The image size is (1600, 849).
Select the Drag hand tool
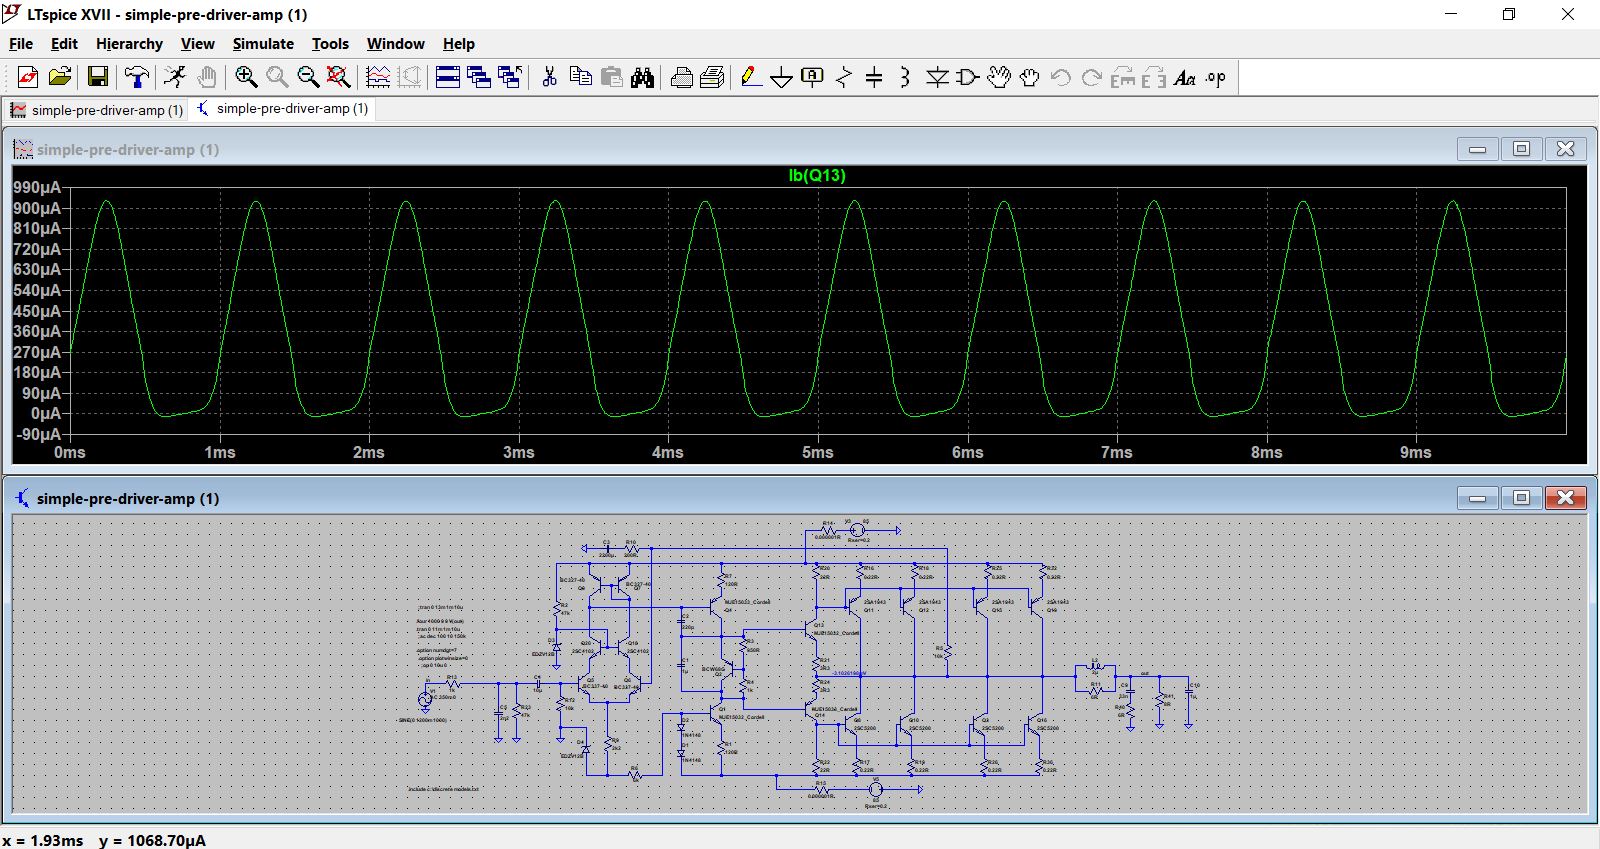1029,77
